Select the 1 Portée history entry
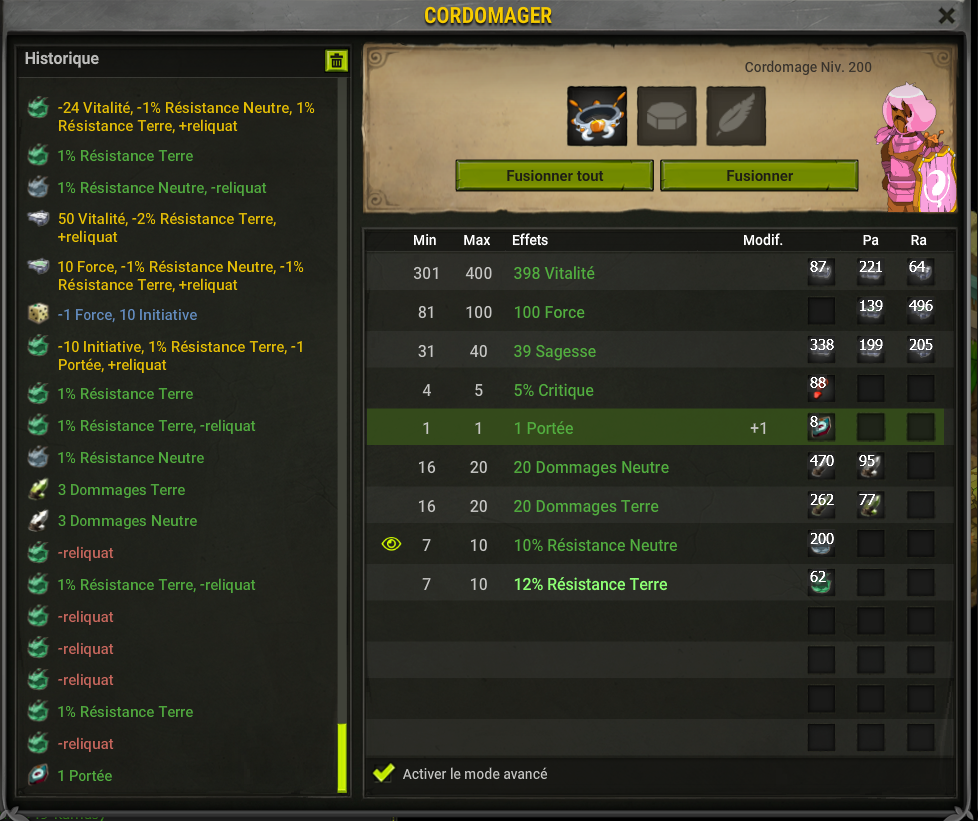978x821 pixels. point(85,775)
